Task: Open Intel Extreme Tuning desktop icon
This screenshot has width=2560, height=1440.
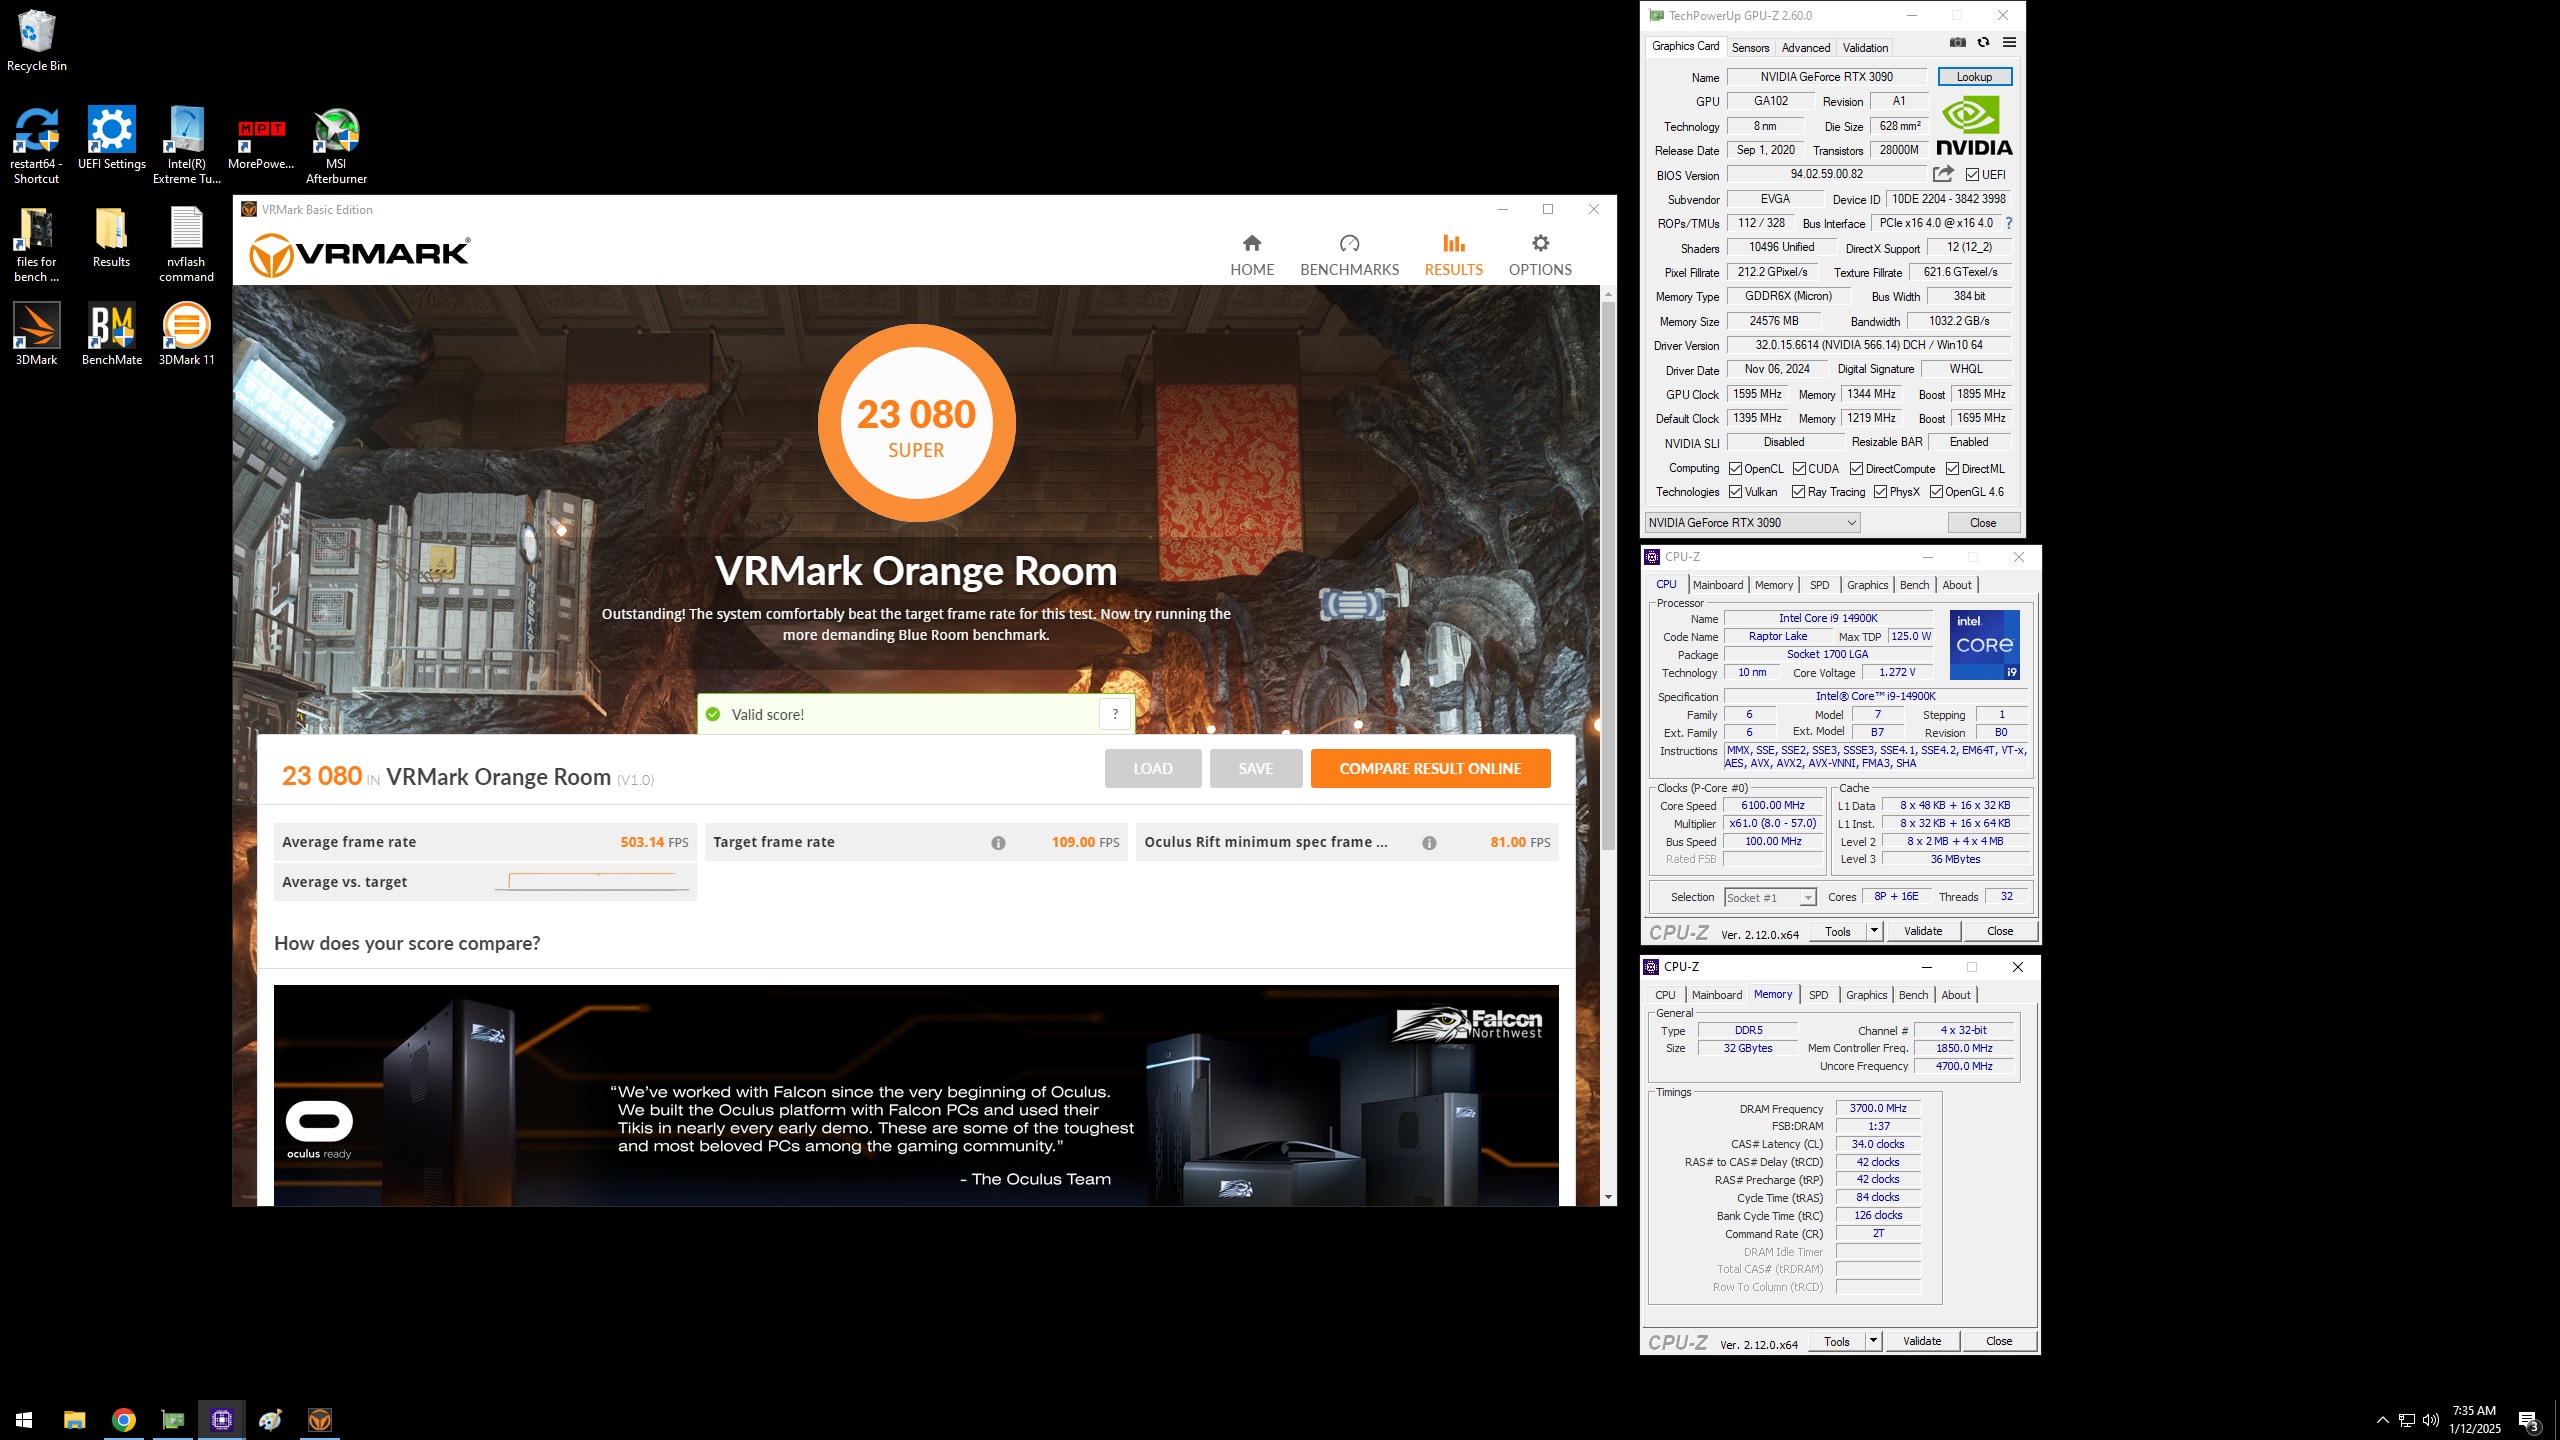Action: 187,146
